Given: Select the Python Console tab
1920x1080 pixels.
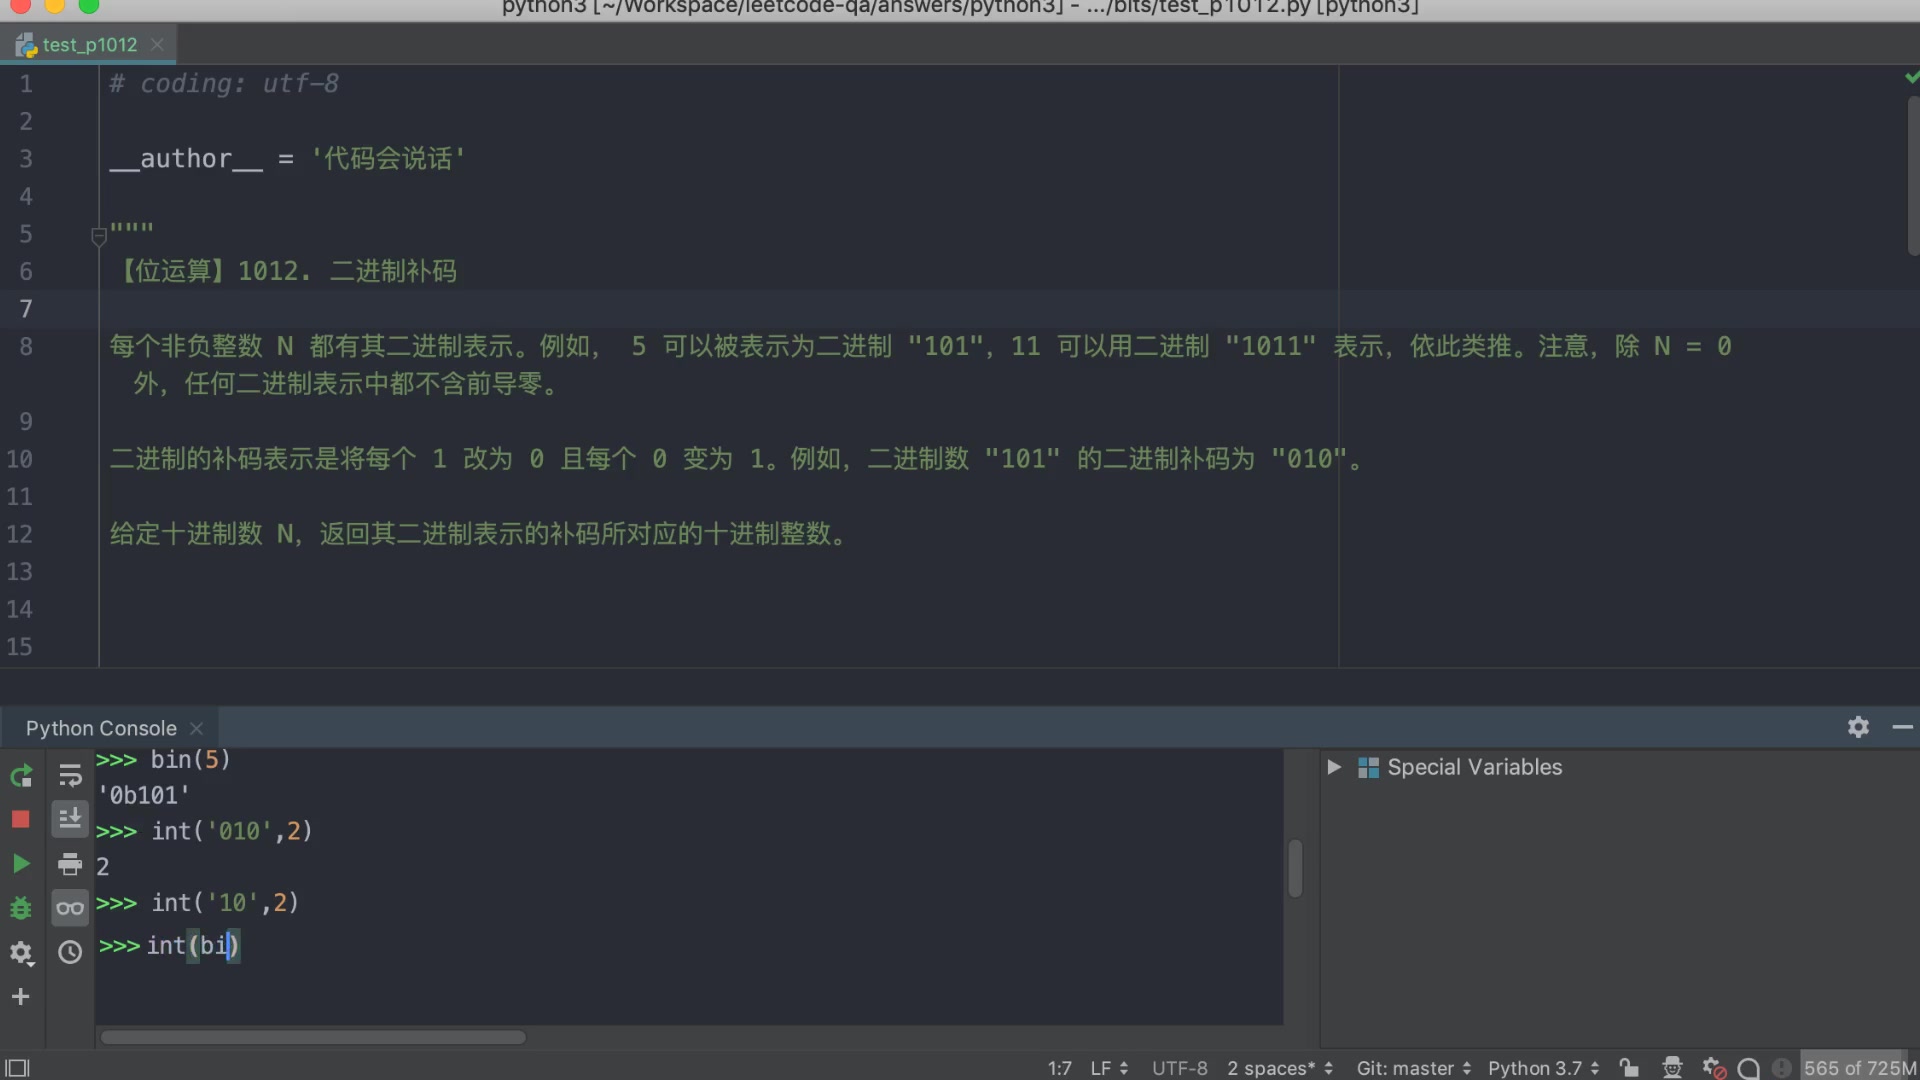Looking at the screenshot, I should tap(101, 728).
